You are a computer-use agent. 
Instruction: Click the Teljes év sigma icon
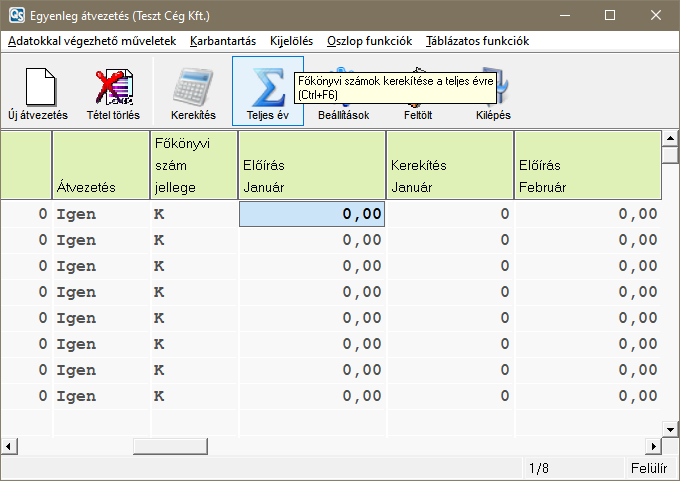267,90
